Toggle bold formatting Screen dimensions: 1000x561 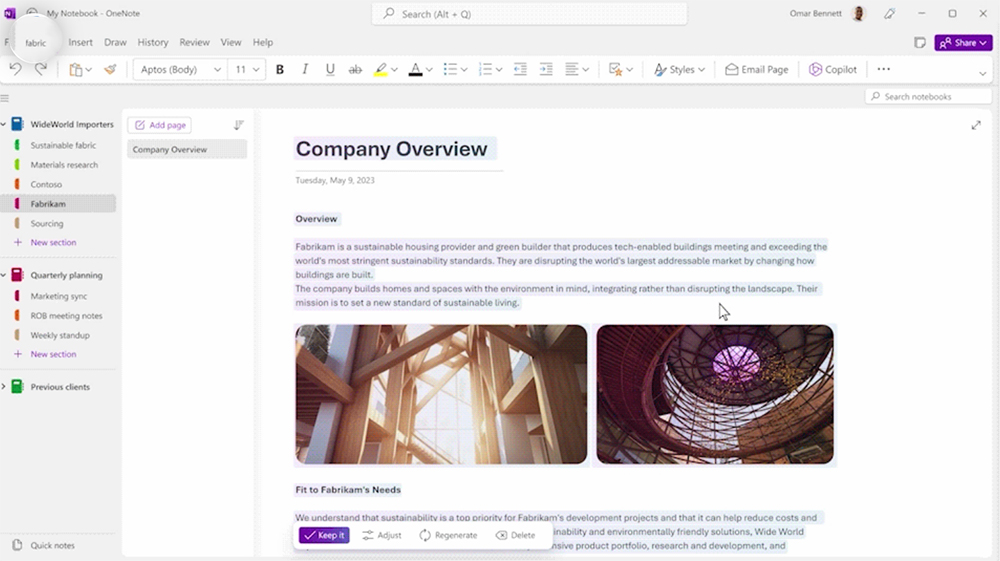click(280, 70)
